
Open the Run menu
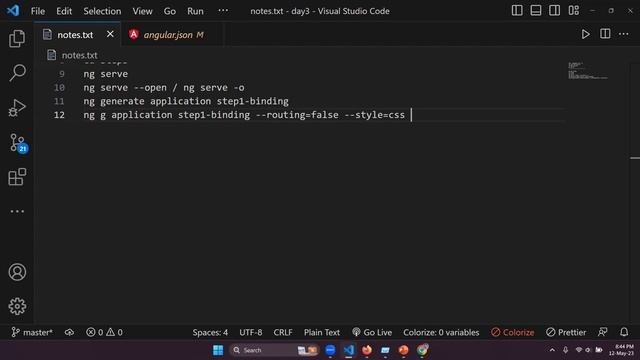[x=195, y=11]
